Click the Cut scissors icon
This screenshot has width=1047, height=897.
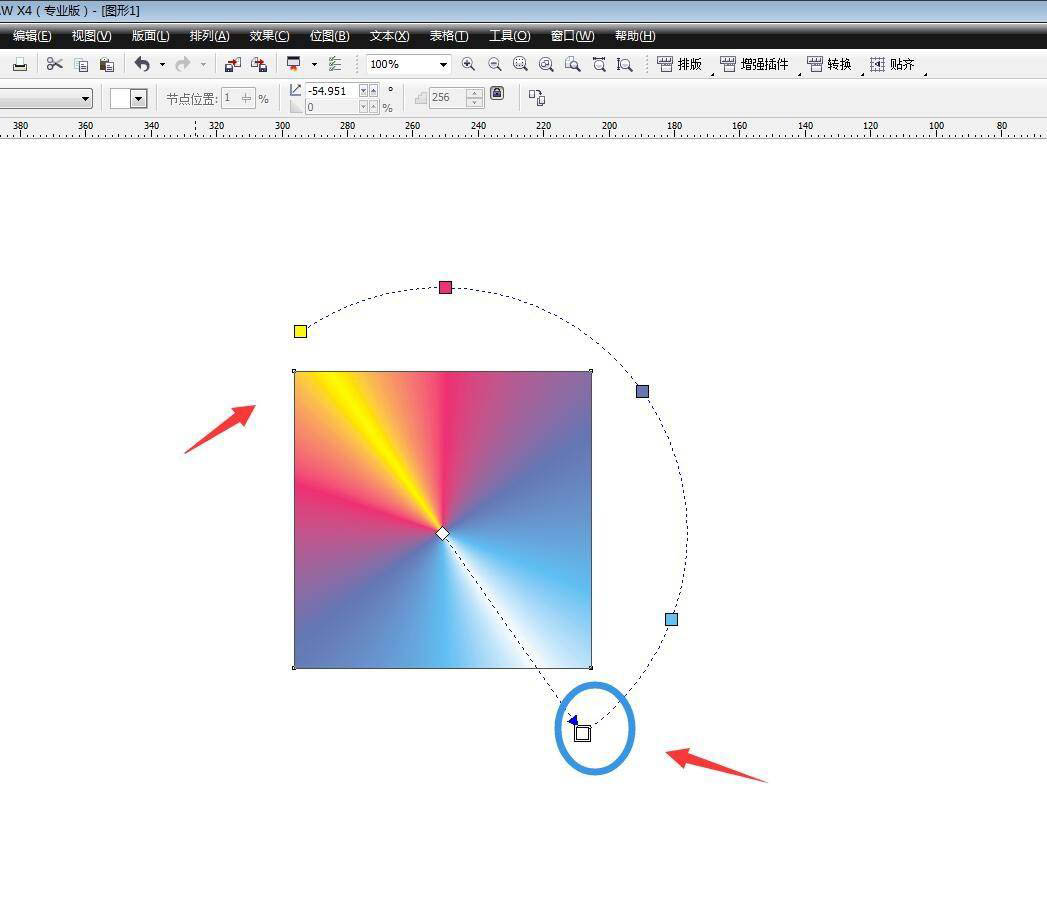tap(54, 64)
